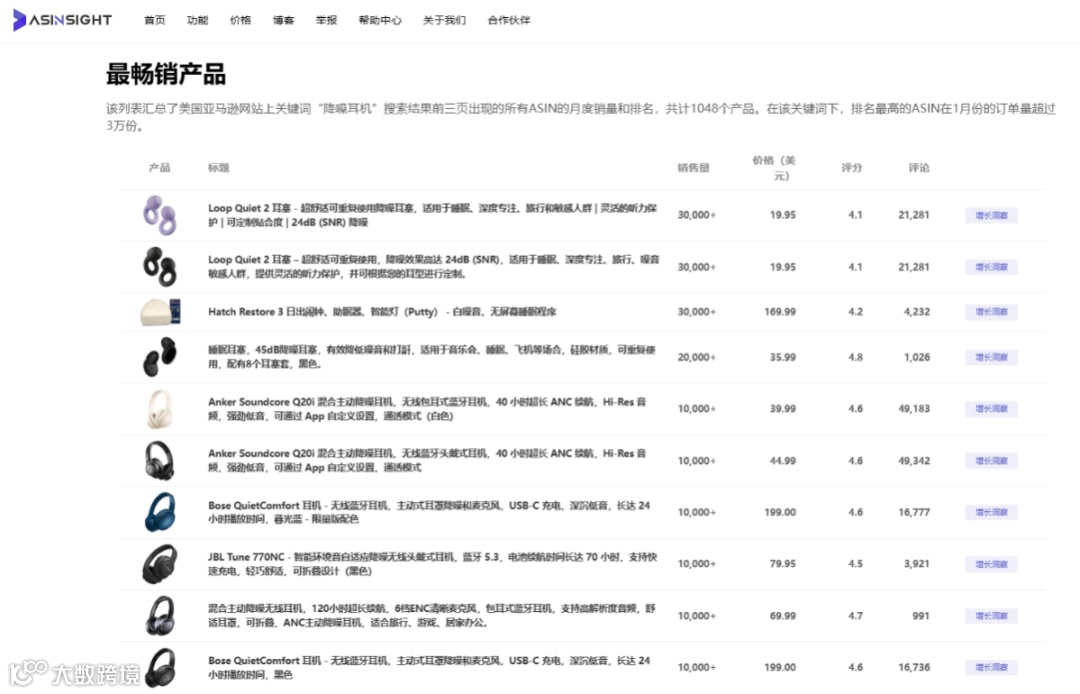Click the 16,736 reviews cell

tap(914, 667)
